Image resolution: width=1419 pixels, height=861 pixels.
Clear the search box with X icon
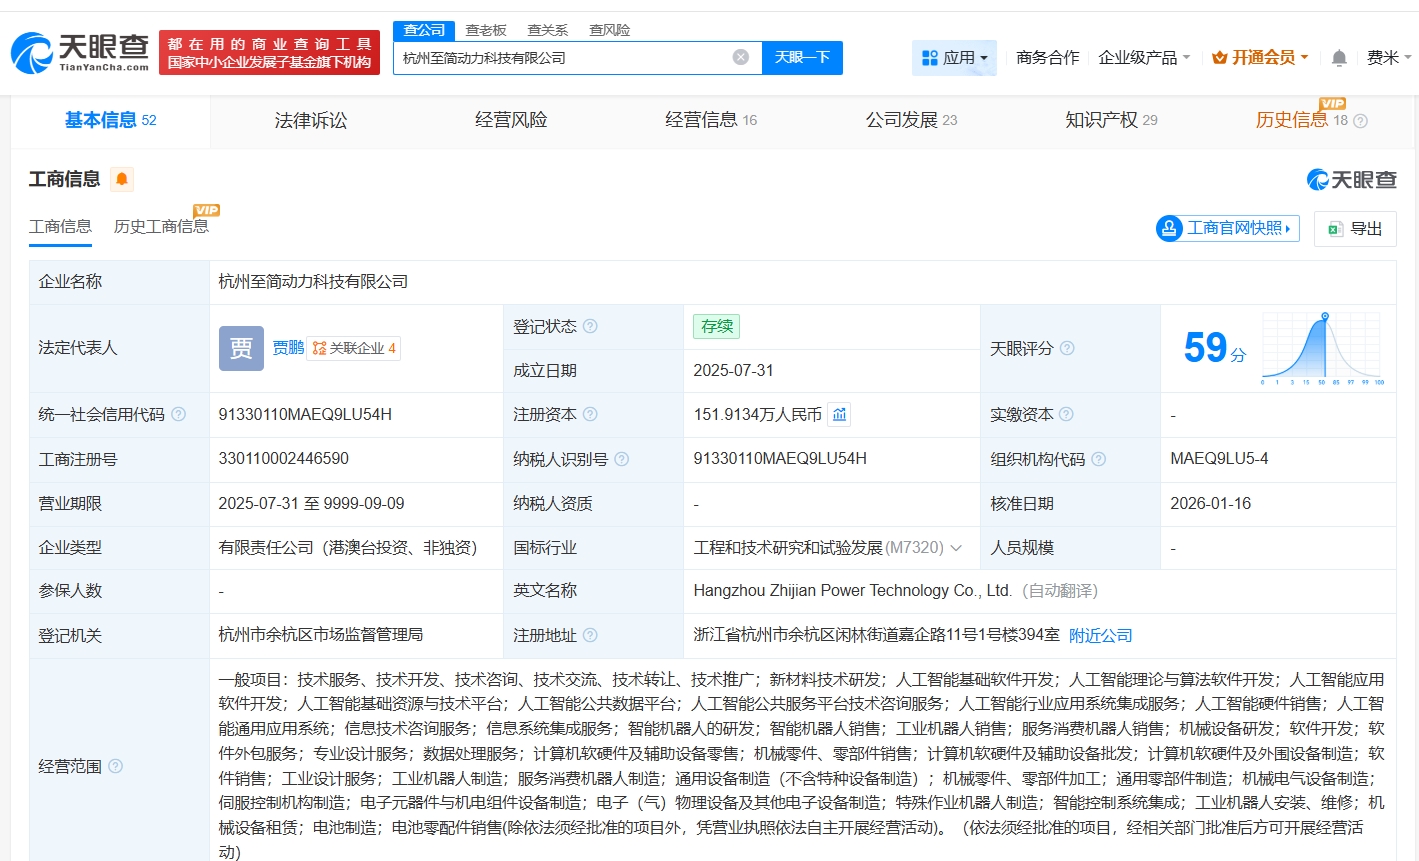click(x=741, y=57)
